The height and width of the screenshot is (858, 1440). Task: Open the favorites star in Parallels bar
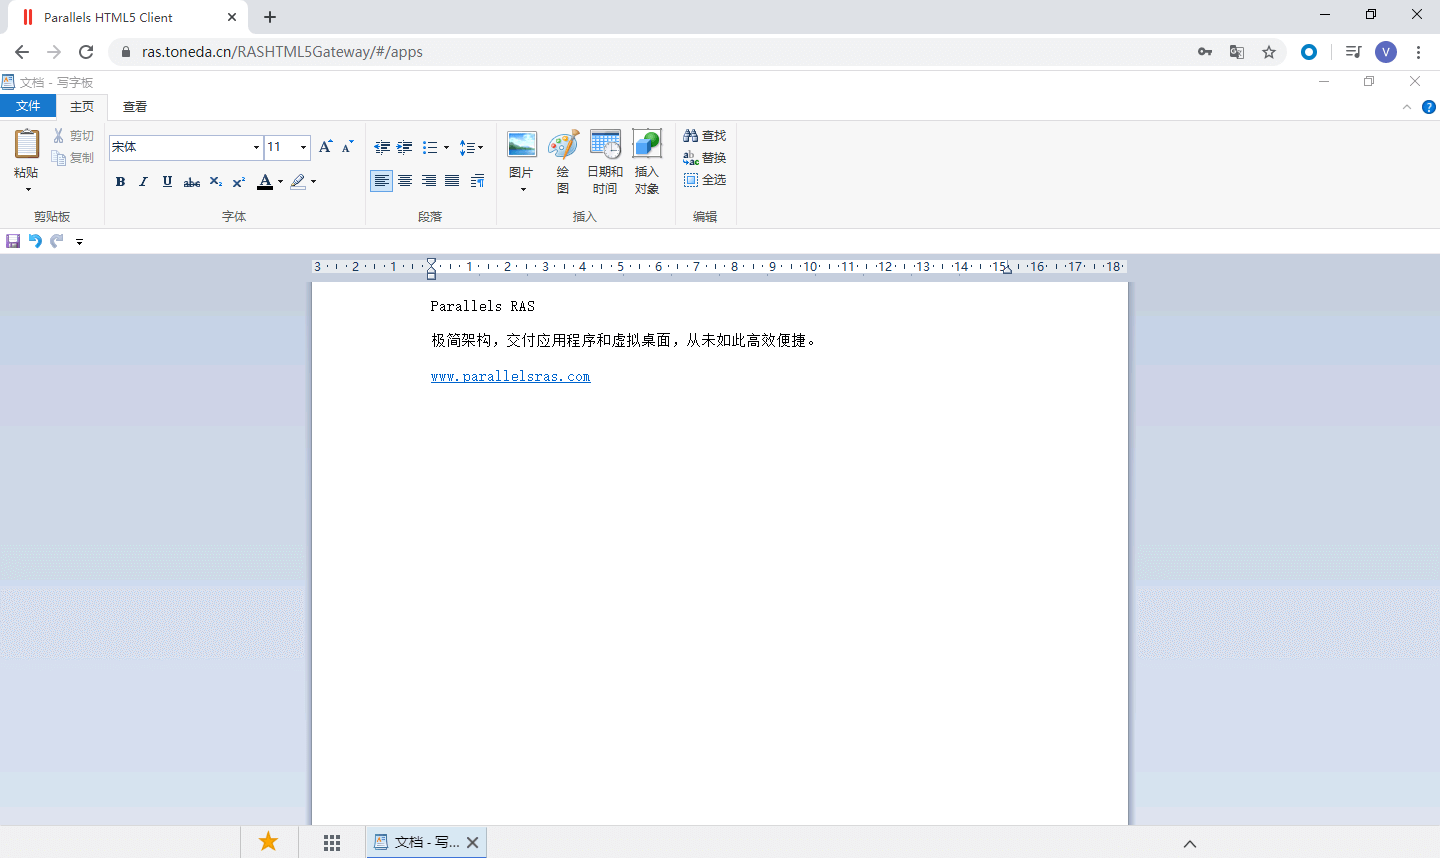(x=269, y=842)
